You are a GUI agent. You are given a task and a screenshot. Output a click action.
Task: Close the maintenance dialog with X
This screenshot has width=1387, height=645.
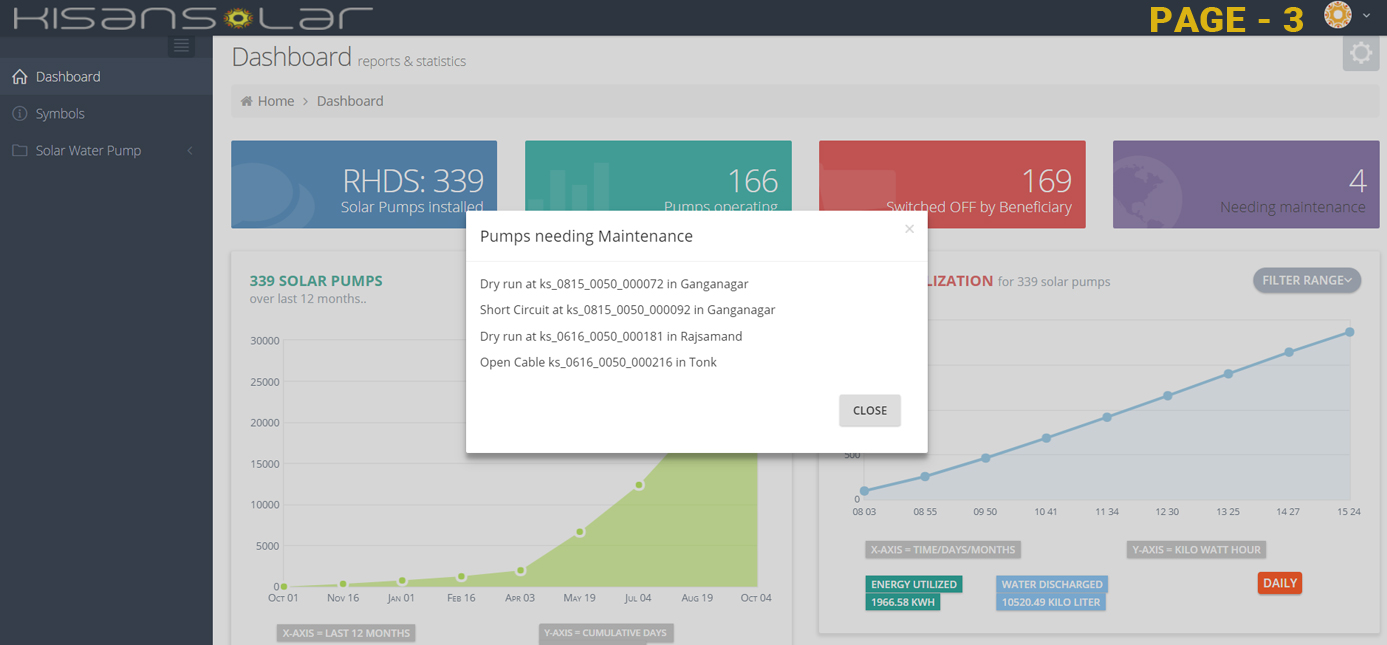point(909,229)
